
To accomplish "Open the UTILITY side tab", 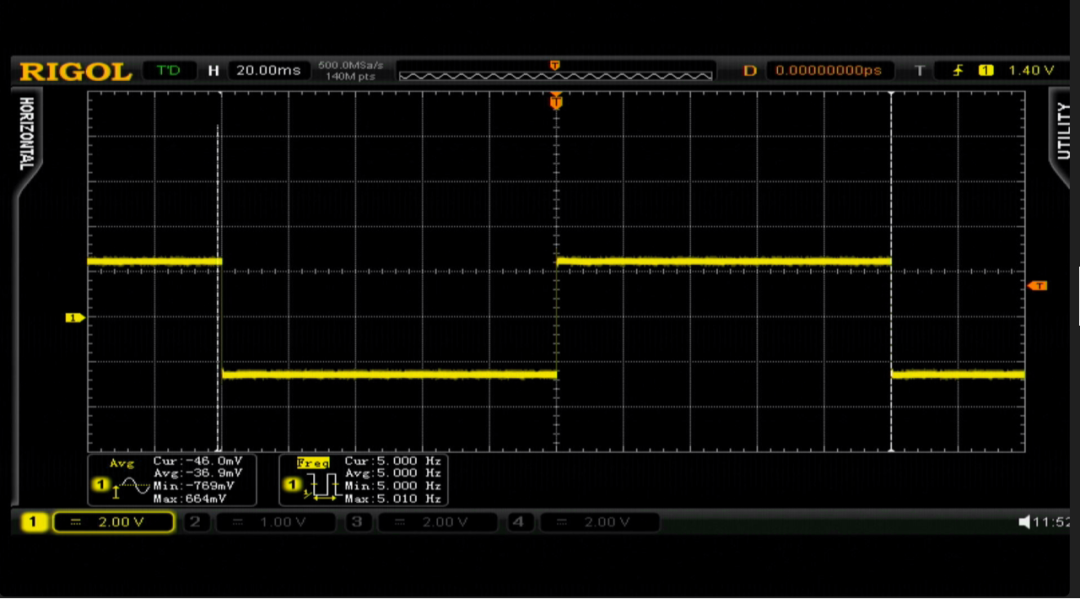I will pyautogui.click(x=1063, y=131).
